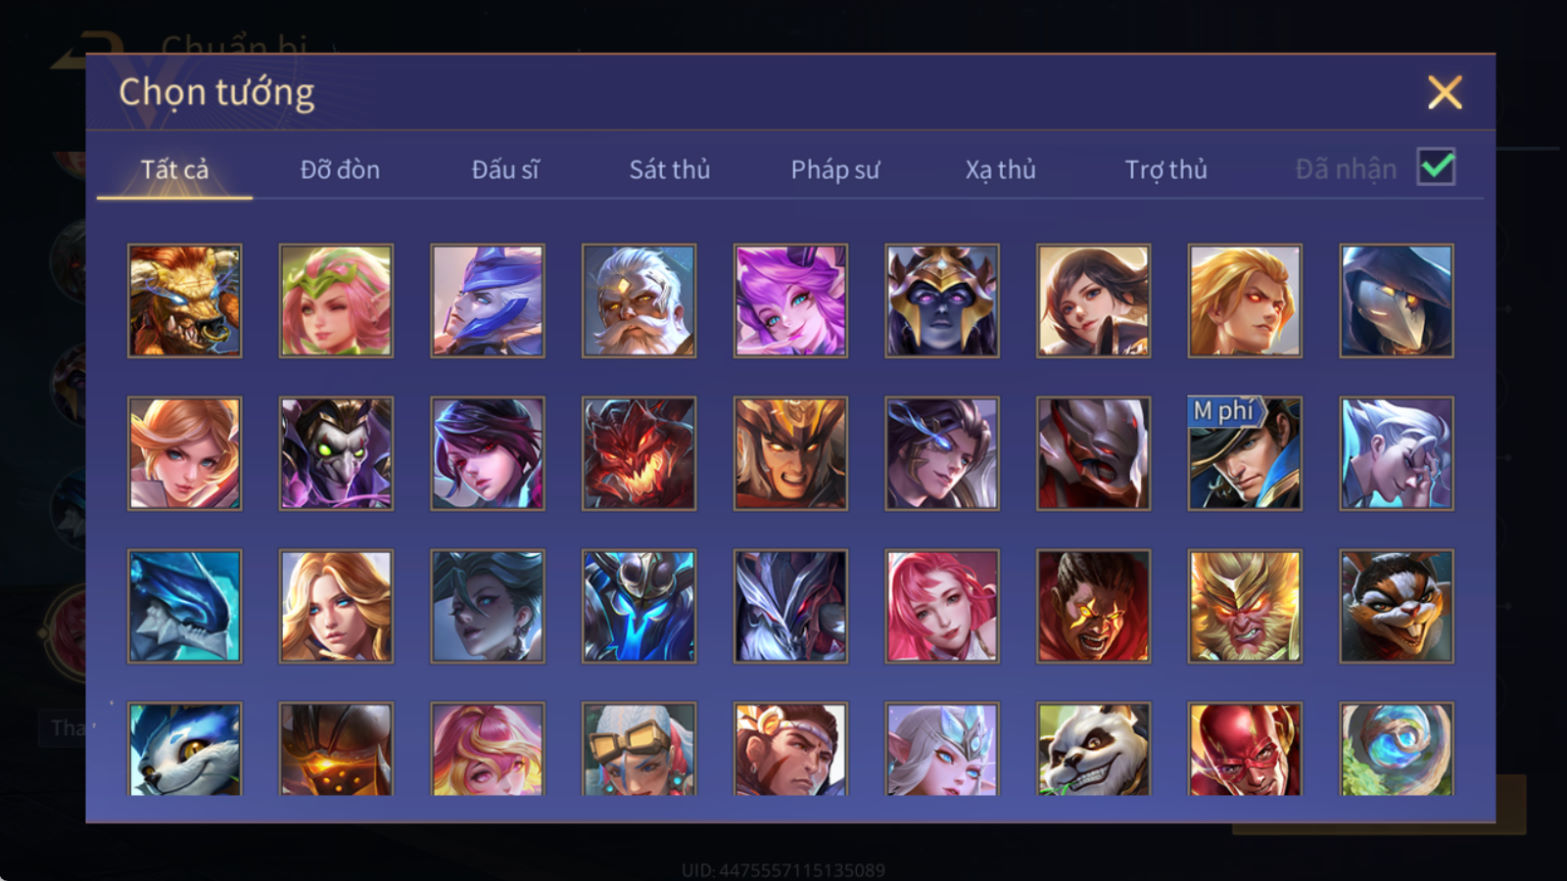Select the golden monkey king hero
This screenshot has height=881, width=1567.
[1245, 606]
